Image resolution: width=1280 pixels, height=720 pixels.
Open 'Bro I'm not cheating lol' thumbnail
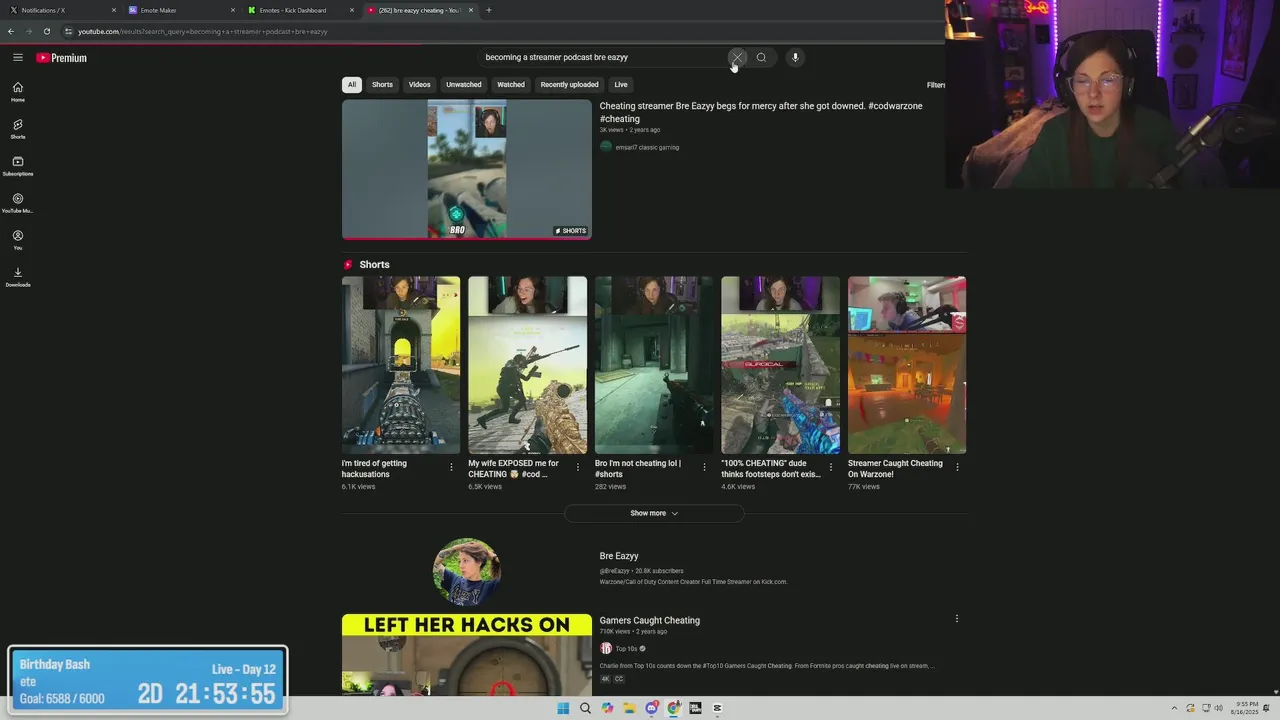tap(654, 365)
